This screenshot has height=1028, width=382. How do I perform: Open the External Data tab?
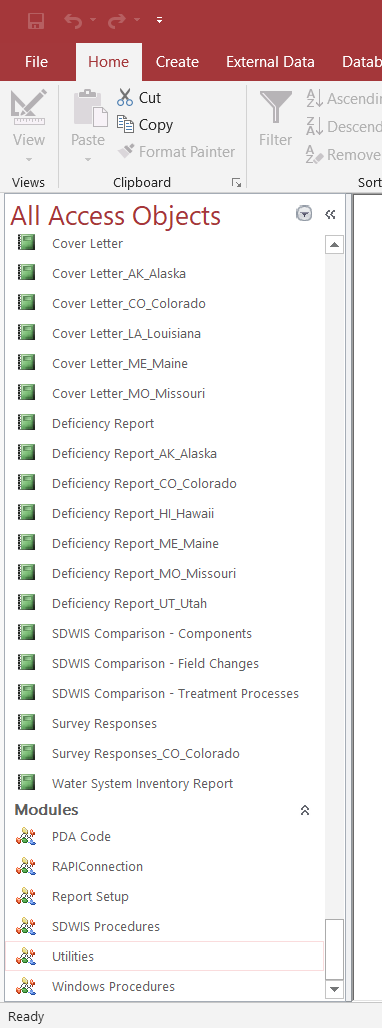click(x=270, y=62)
